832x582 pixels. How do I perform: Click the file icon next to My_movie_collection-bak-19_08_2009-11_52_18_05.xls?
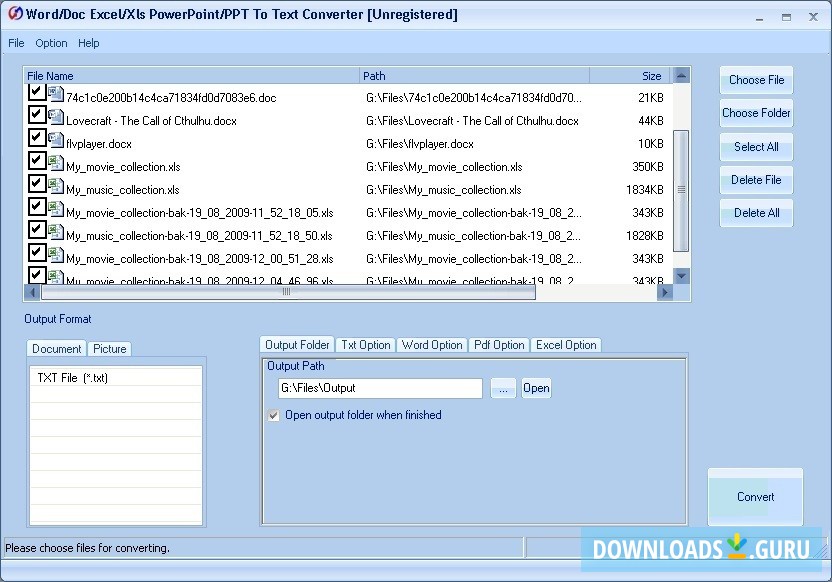coord(54,207)
